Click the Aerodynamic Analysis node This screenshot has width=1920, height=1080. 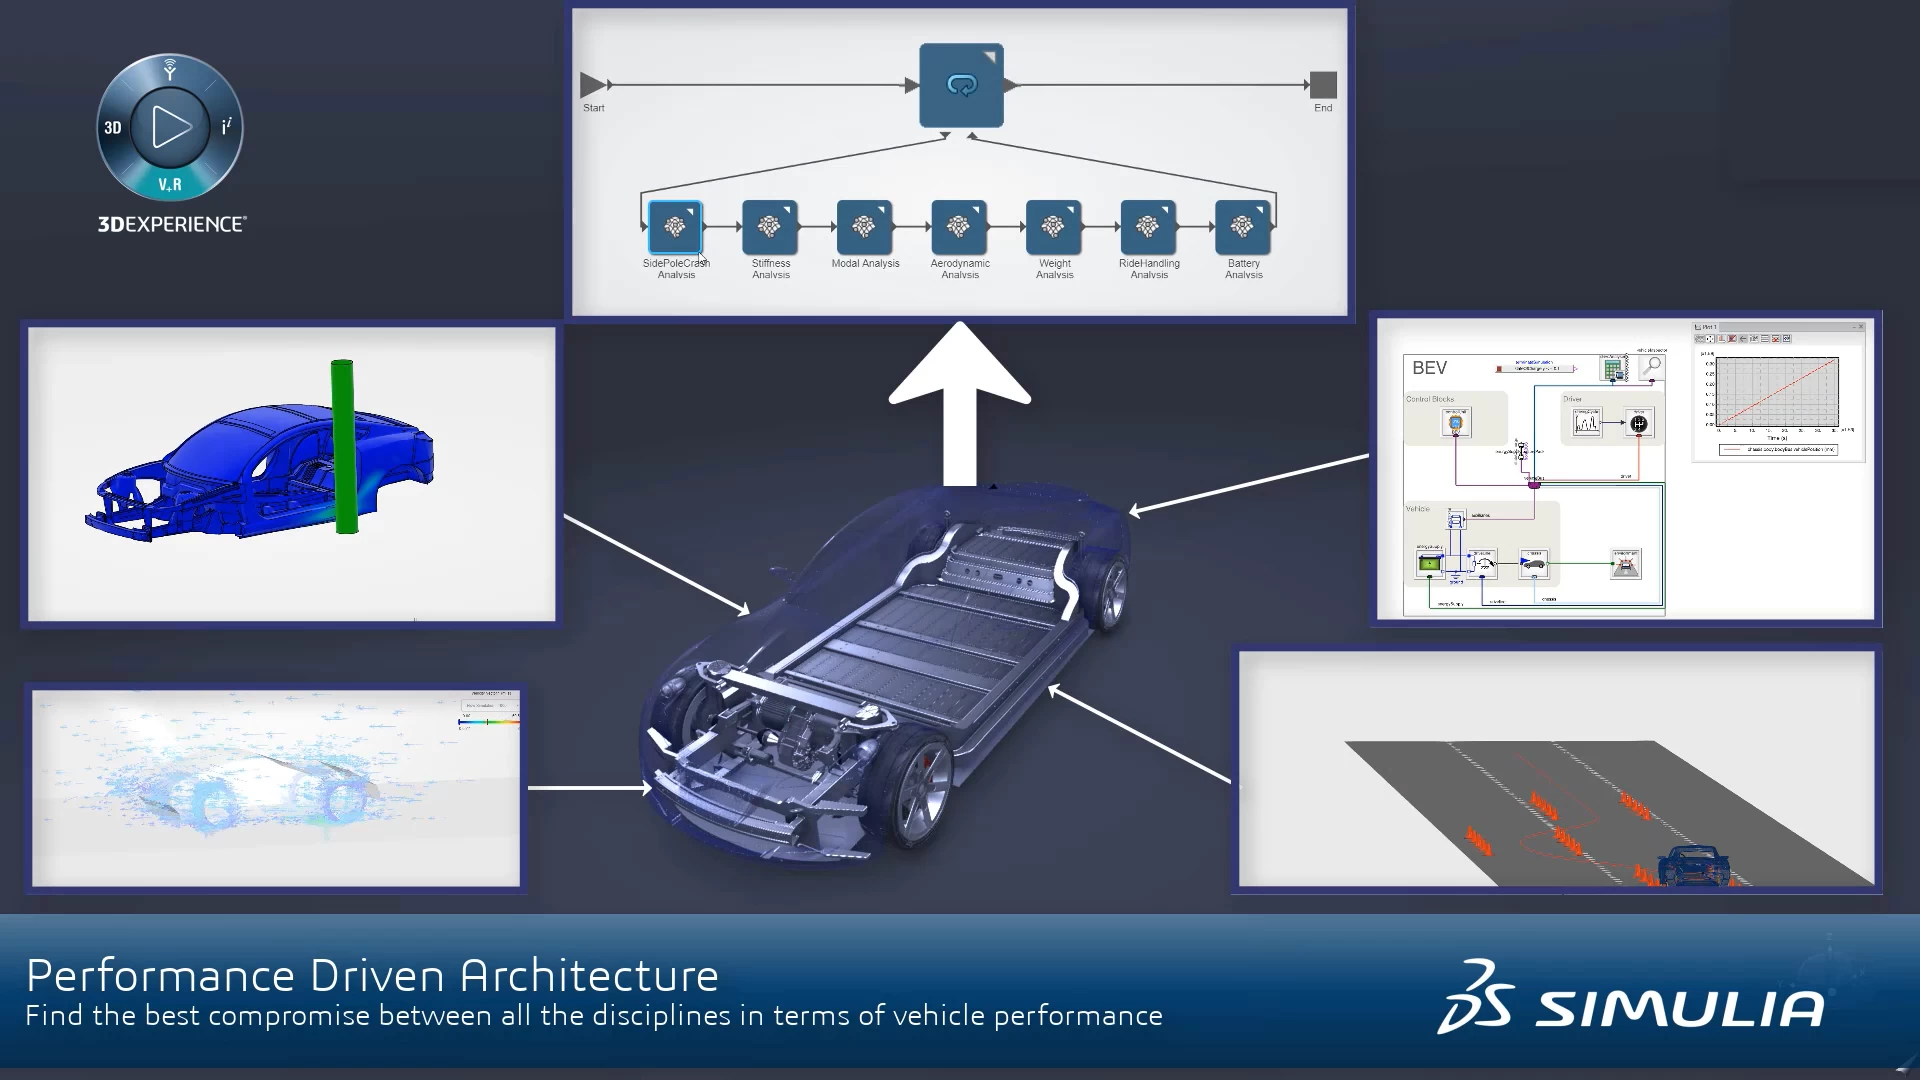959,227
